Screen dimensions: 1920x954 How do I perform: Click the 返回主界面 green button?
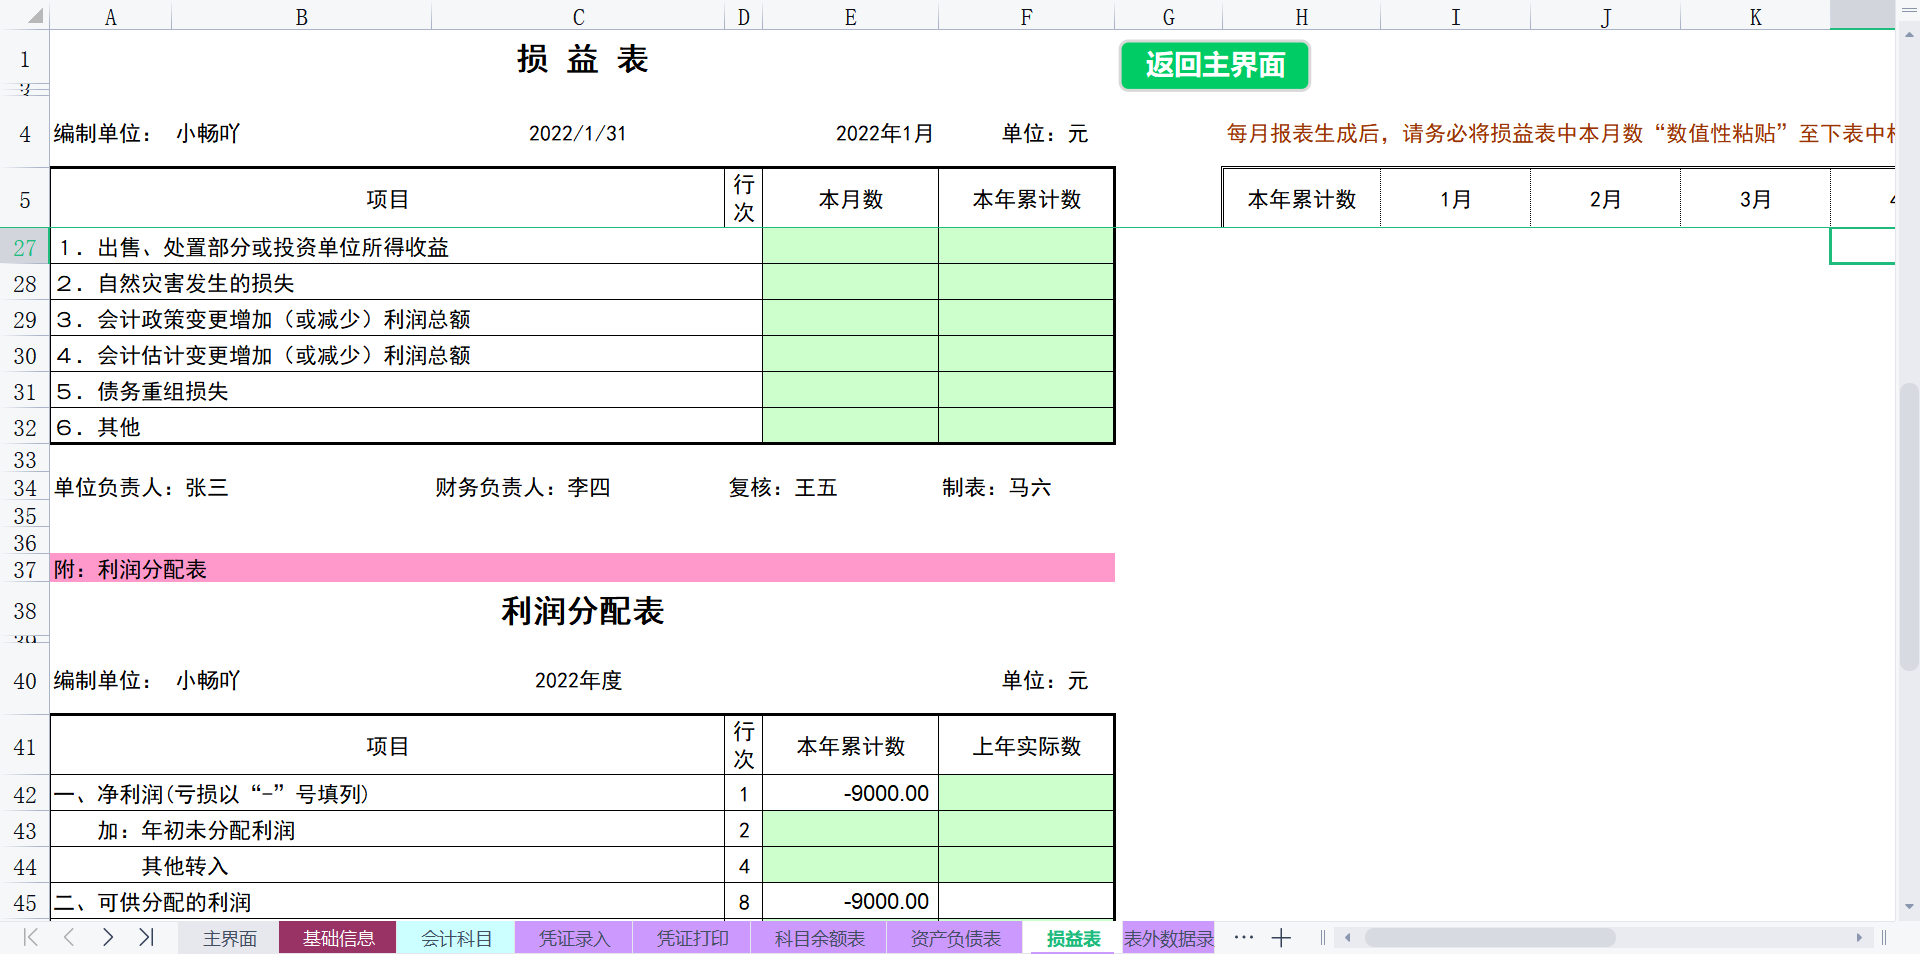click(1214, 66)
